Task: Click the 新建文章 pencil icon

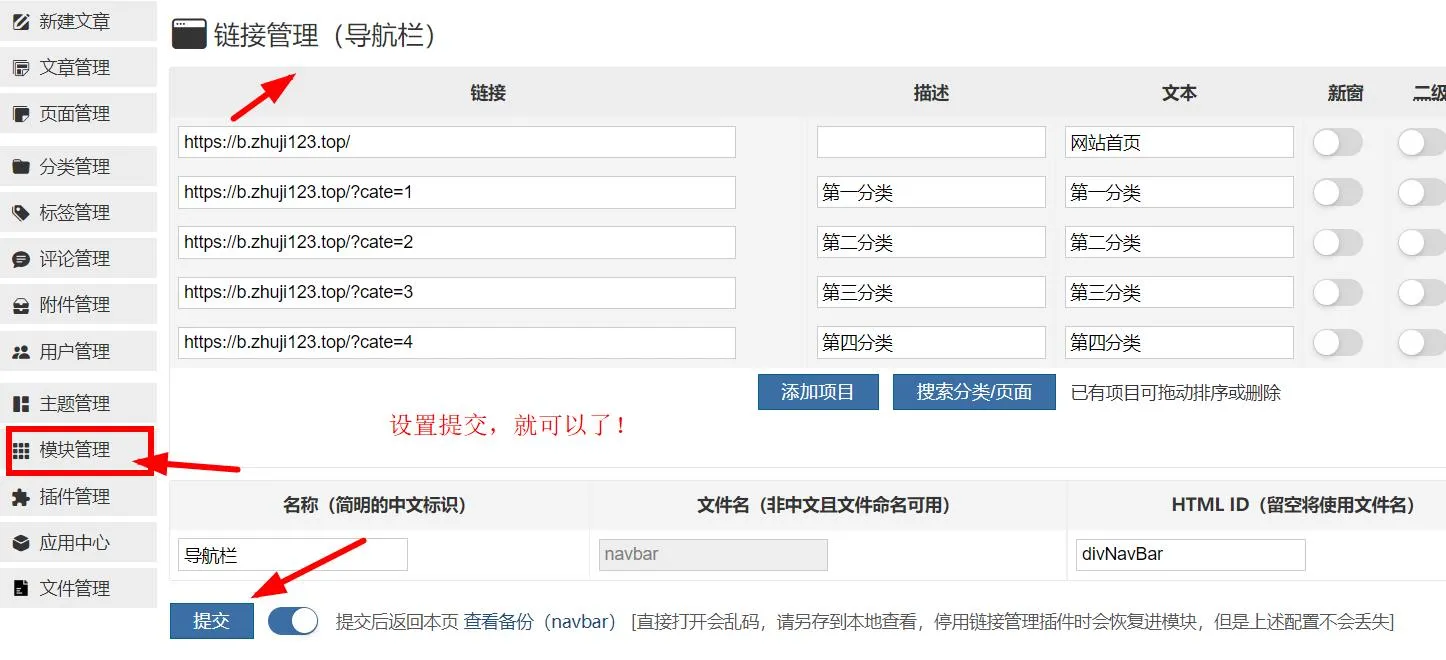Action: 21,21
